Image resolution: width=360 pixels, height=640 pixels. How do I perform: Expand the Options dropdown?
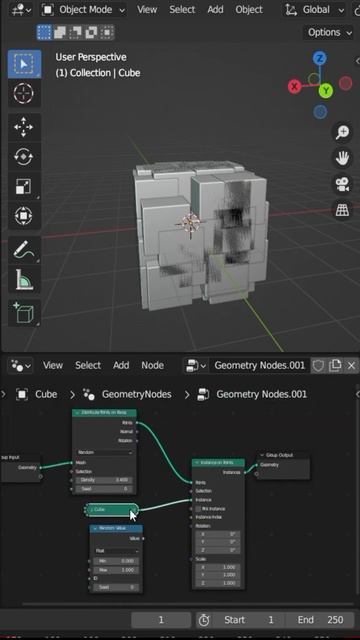pyautogui.click(x=328, y=32)
